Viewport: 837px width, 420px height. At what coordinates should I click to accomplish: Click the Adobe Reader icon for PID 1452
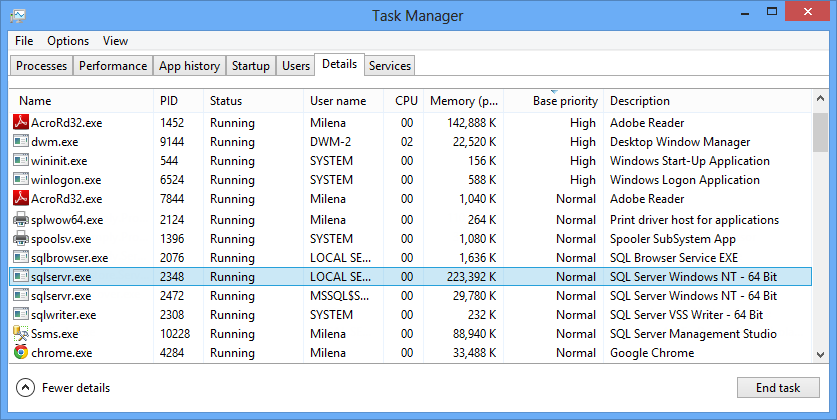(x=21, y=122)
